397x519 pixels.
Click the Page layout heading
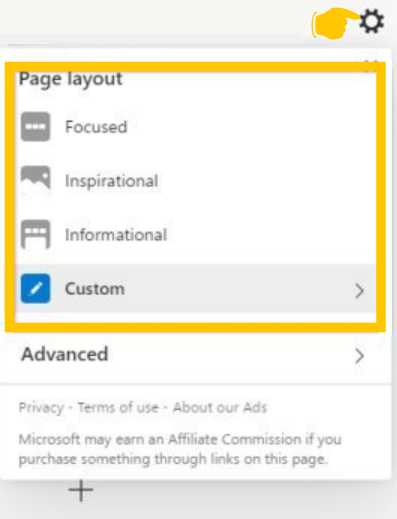tap(71, 80)
